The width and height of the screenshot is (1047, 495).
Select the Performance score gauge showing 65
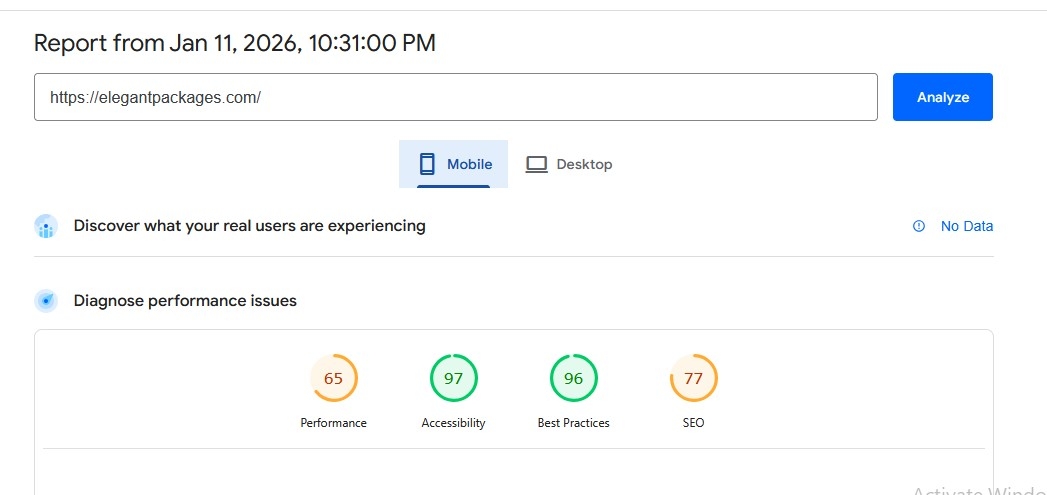pyautogui.click(x=334, y=378)
